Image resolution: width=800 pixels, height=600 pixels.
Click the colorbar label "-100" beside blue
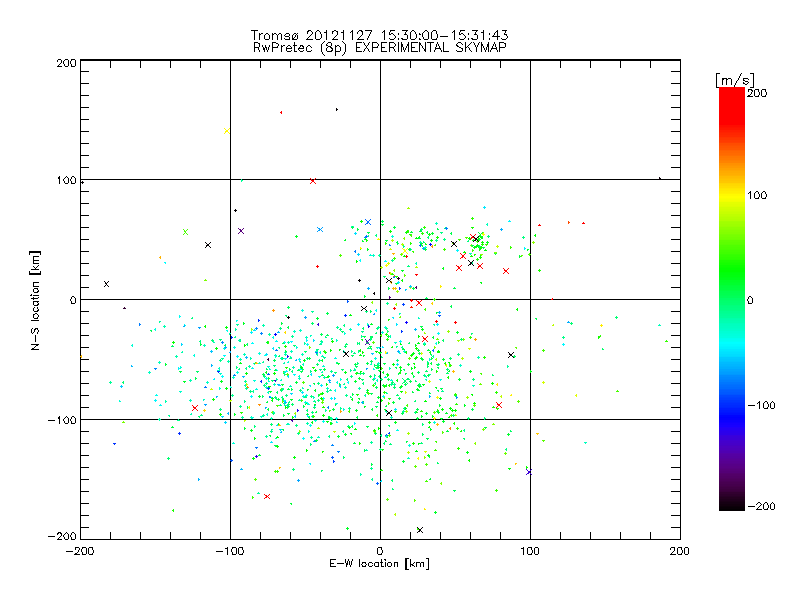coord(761,405)
